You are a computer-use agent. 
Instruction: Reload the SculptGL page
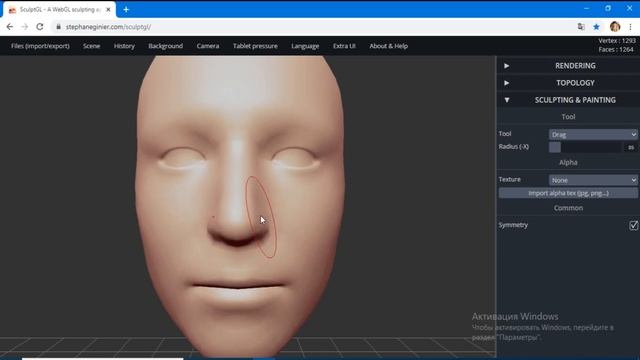(x=40, y=27)
